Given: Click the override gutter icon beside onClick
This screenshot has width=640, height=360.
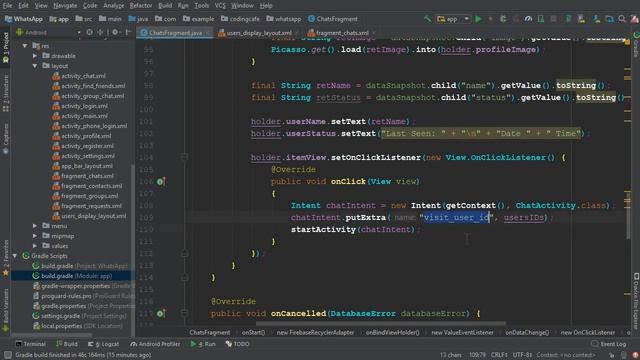Looking at the screenshot, I should [x=161, y=182].
